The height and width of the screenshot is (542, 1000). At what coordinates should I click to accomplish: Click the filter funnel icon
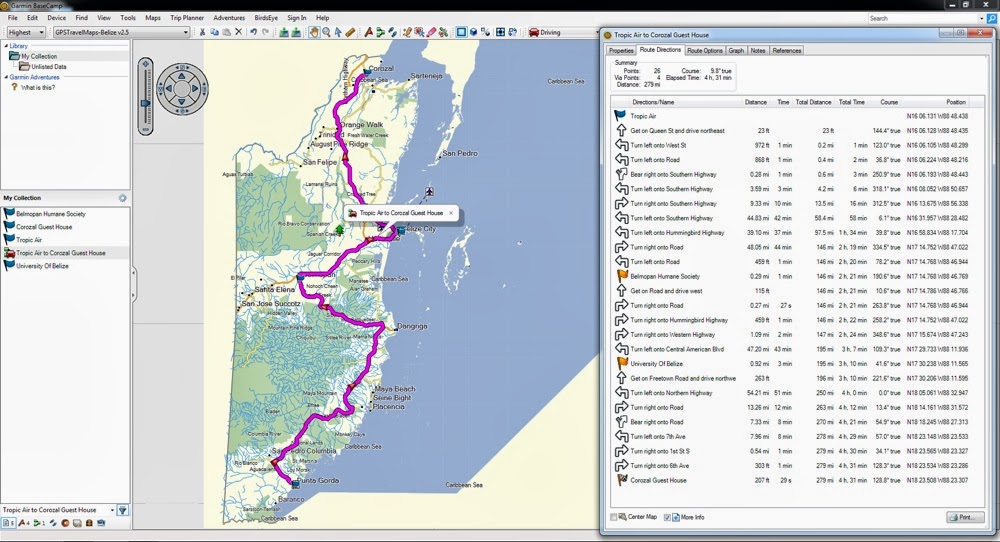pyautogui.click(x=122, y=510)
